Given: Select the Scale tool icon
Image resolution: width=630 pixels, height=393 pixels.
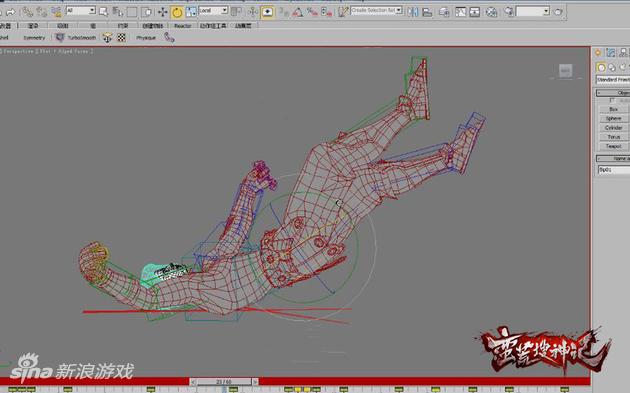Looking at the screenshot, I should 191,12.
